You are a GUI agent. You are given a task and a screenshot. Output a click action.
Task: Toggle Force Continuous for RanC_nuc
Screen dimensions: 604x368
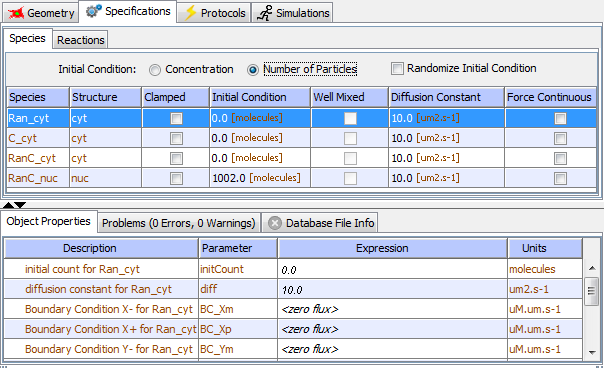pyautogui.click(x=560, y=178)
